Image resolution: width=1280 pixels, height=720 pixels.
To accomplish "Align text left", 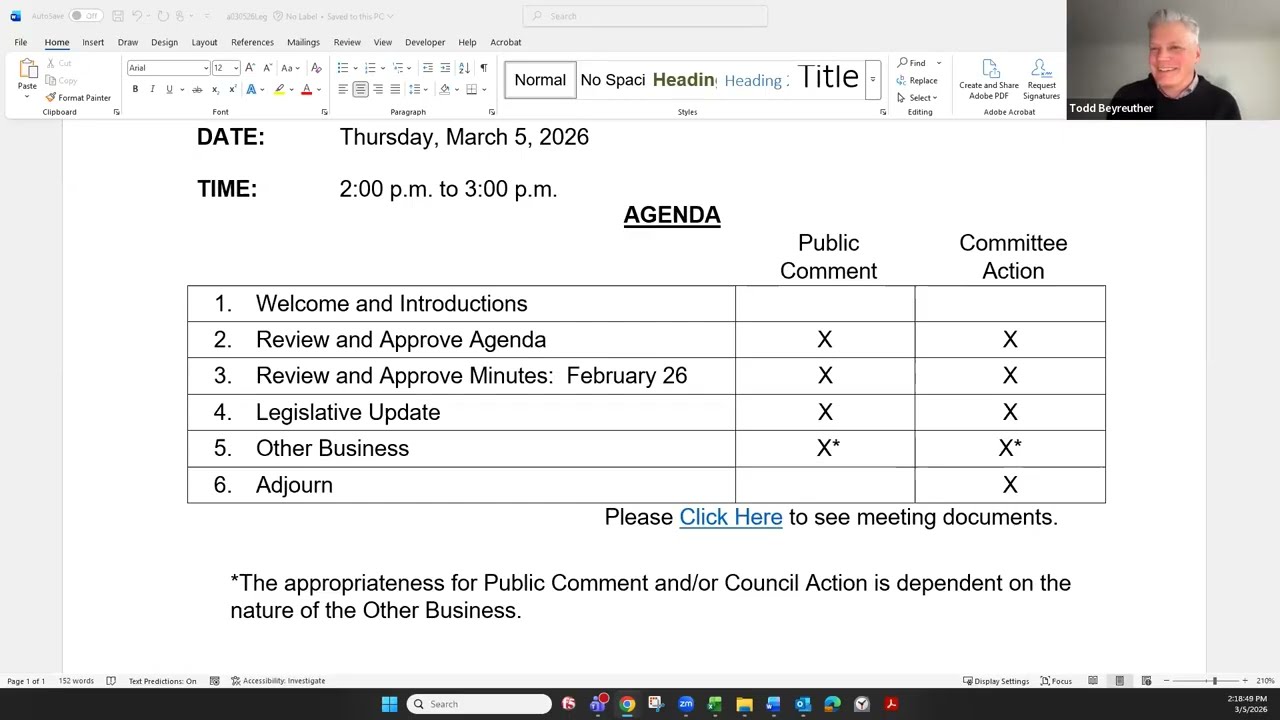I will [343, 89].
